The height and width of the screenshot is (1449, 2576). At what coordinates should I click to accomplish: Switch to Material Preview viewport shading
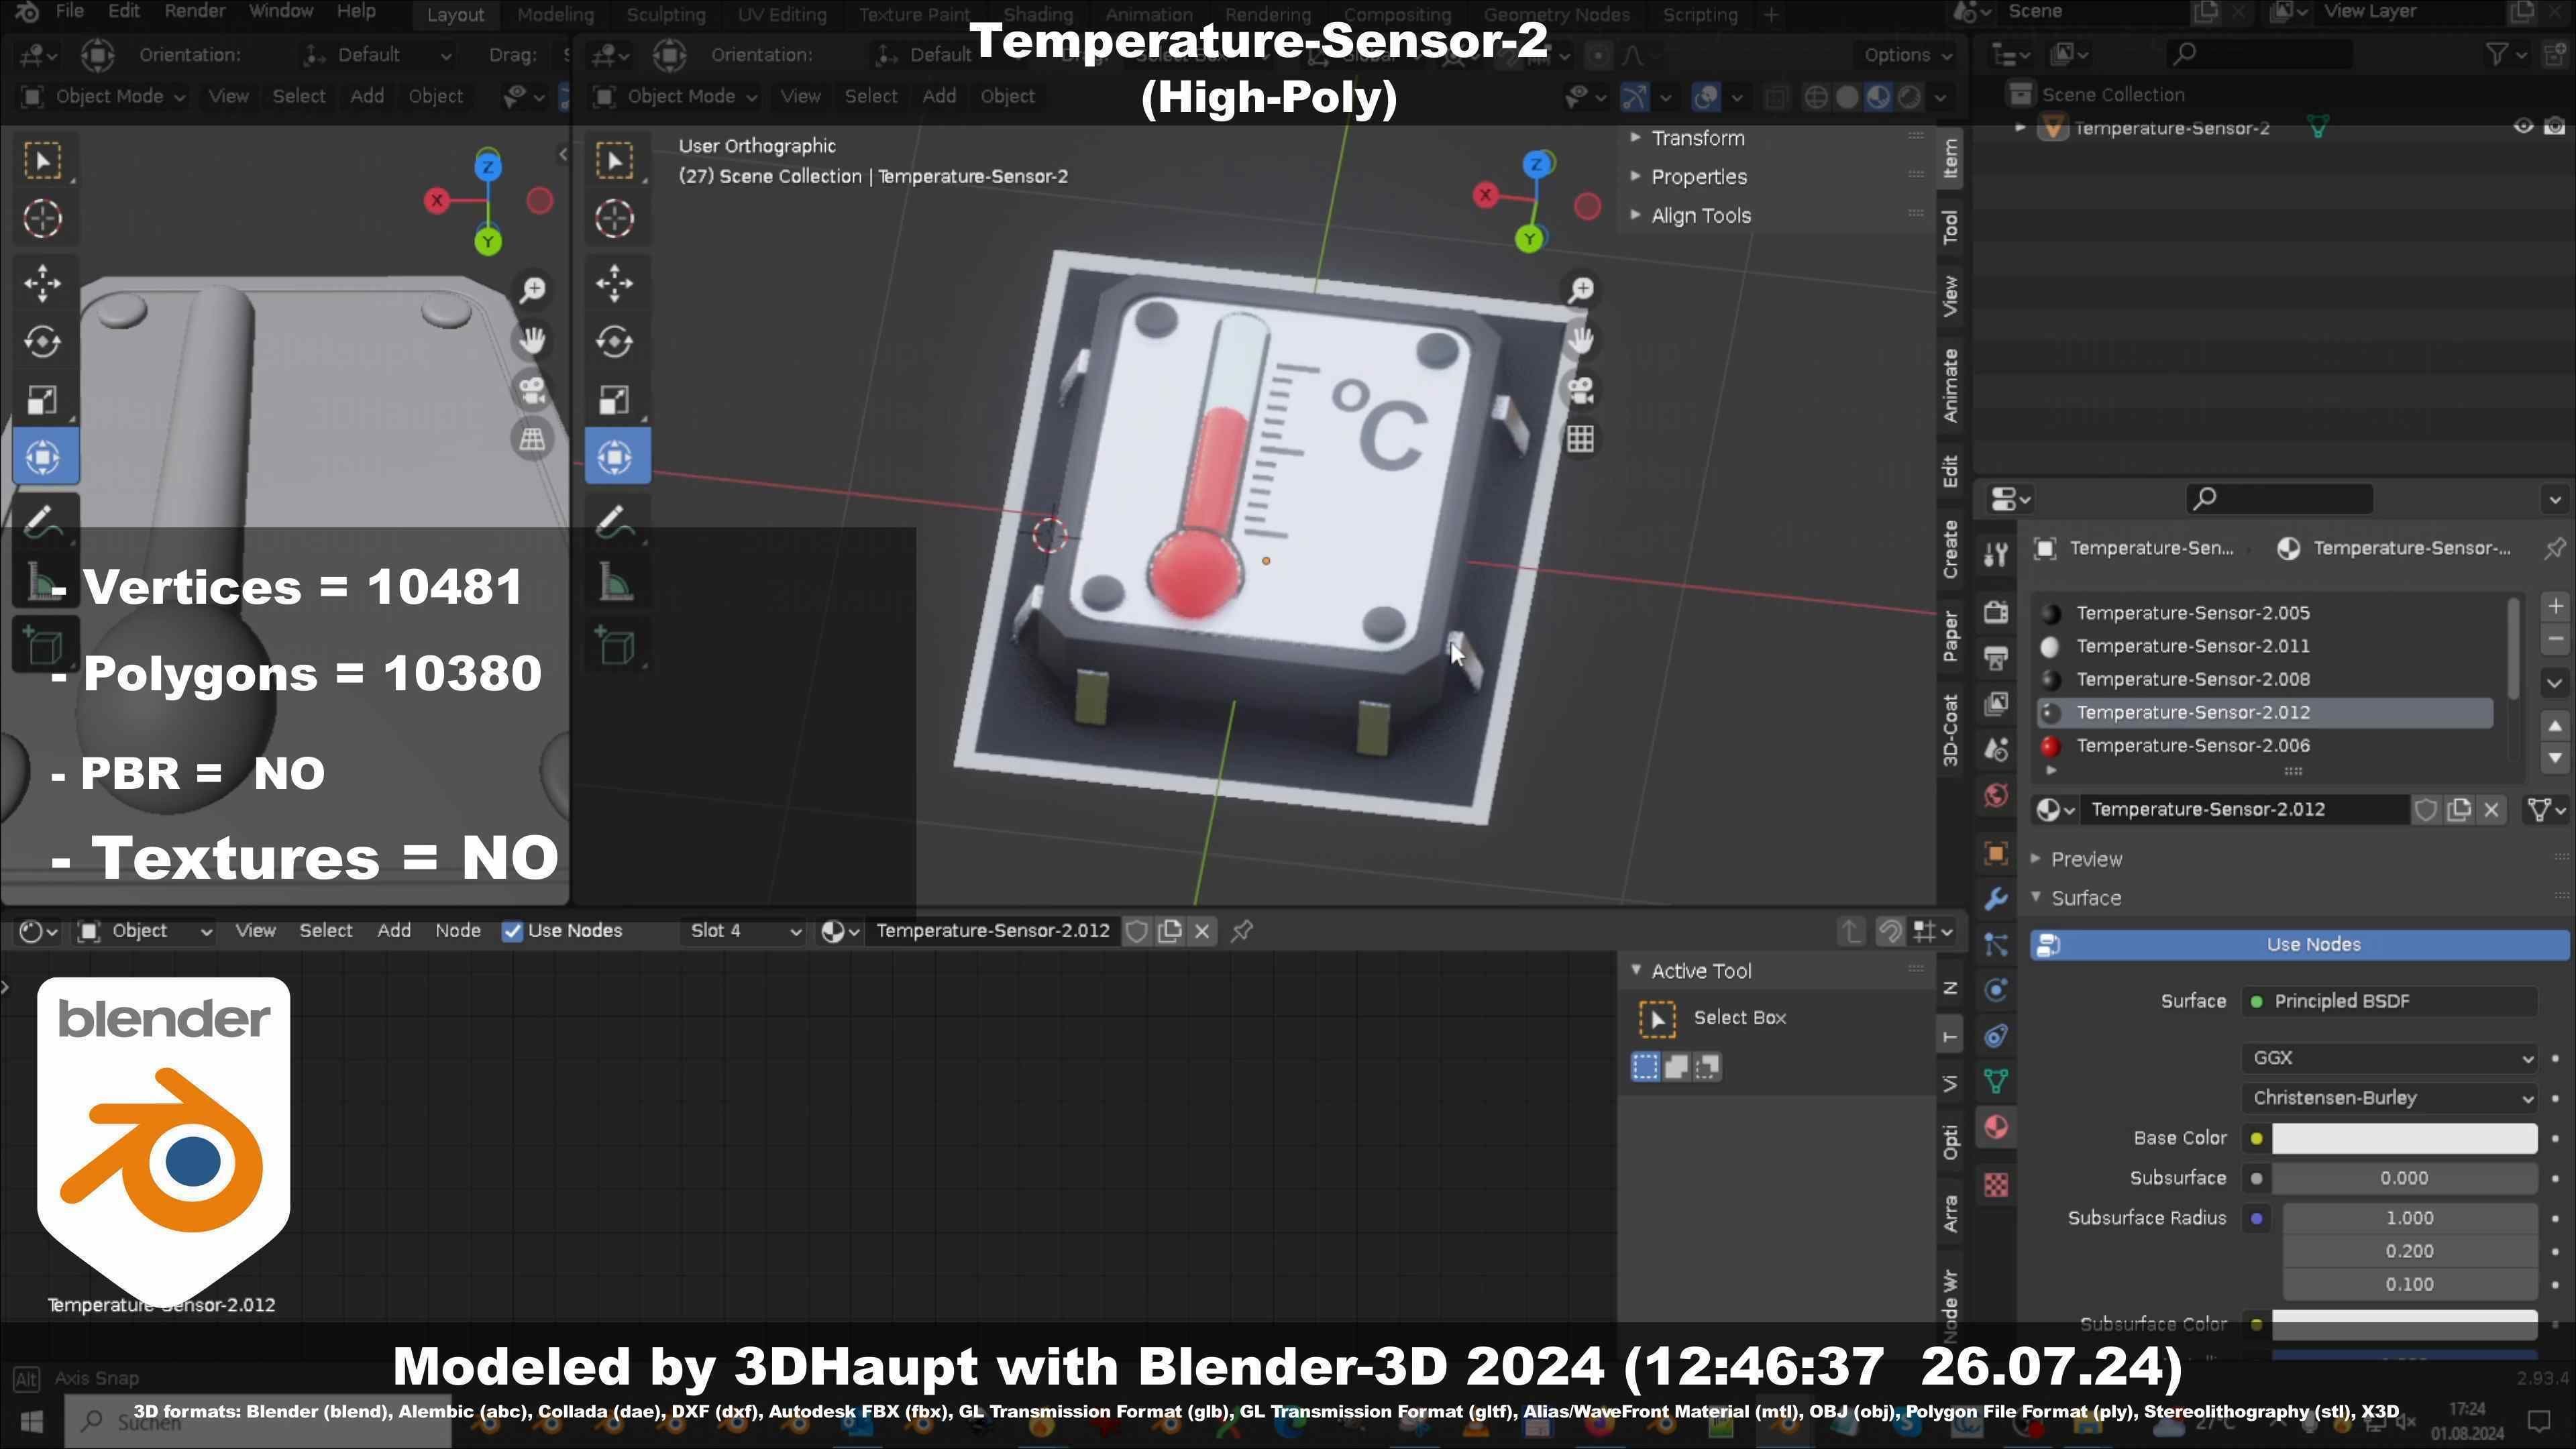1878,97
